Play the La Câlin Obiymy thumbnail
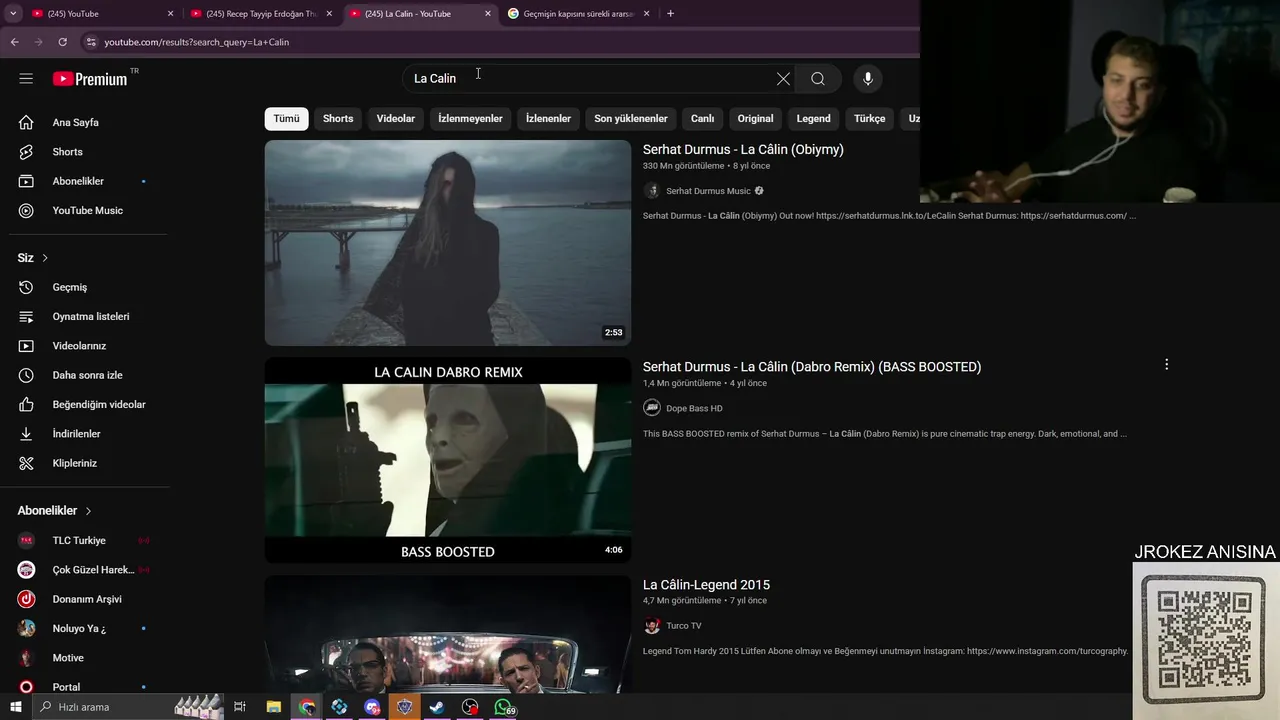The image size is (1280, 720). click(x=448, y=243)
